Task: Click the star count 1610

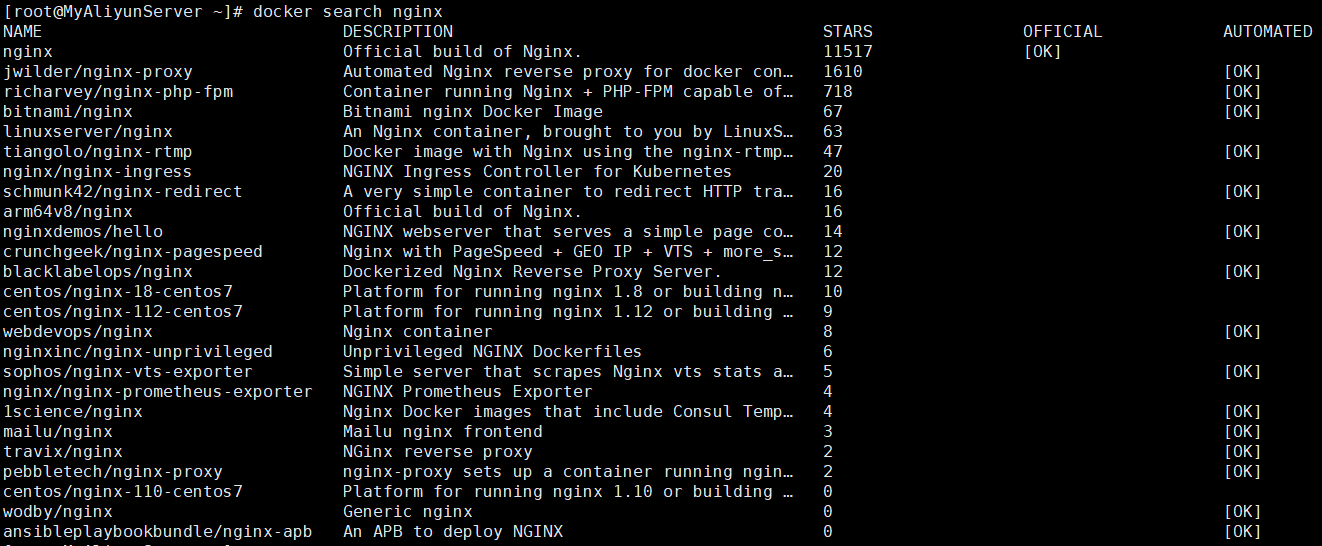Action: pos(843,71)
